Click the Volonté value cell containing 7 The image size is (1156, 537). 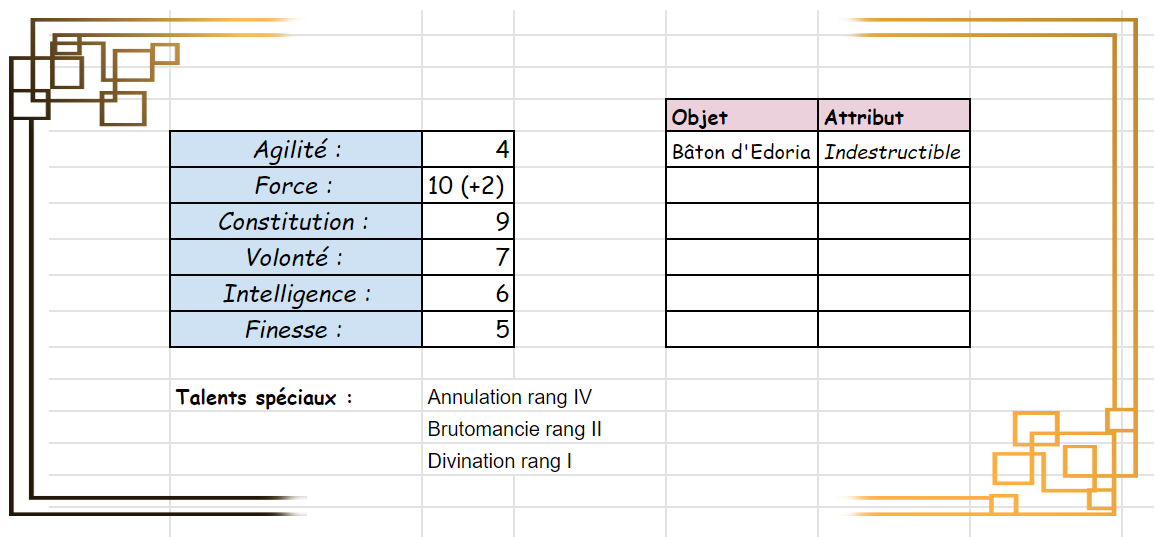468,258
